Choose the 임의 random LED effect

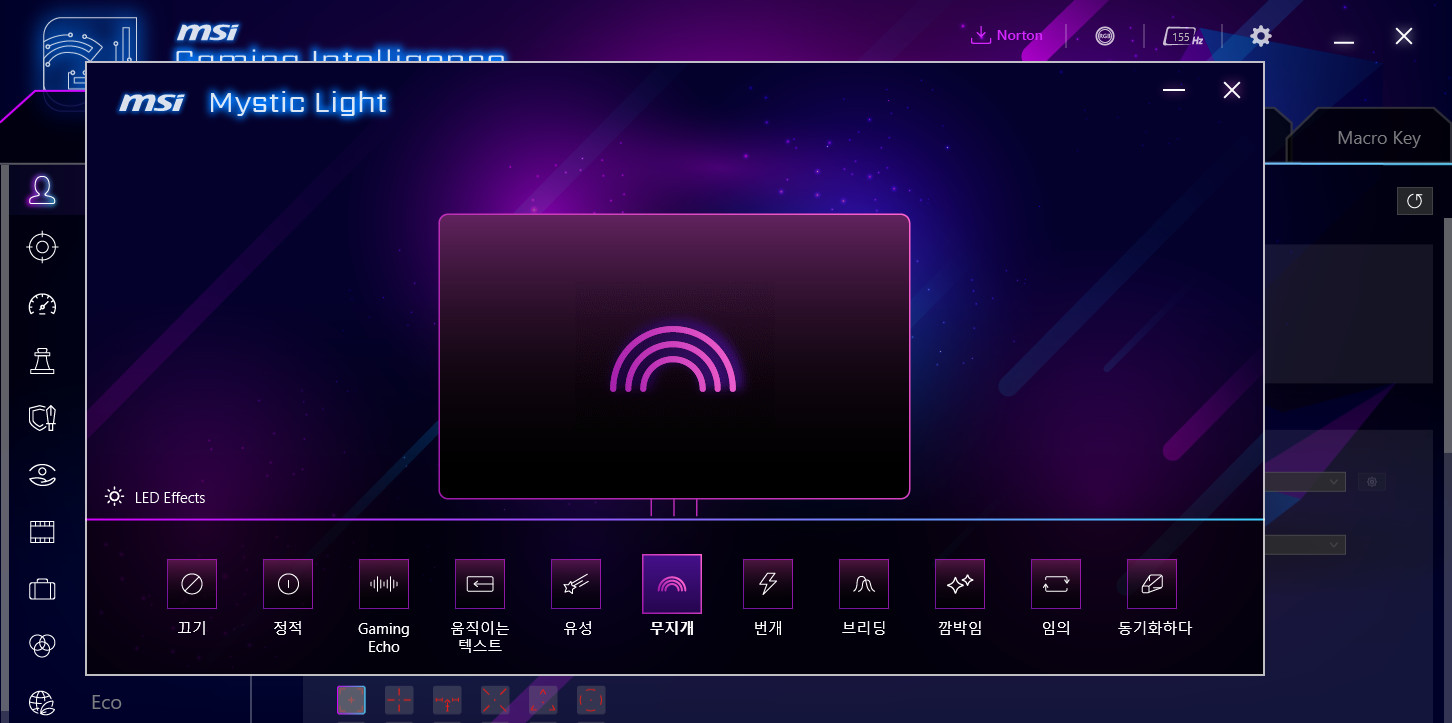click(1056, 584)
